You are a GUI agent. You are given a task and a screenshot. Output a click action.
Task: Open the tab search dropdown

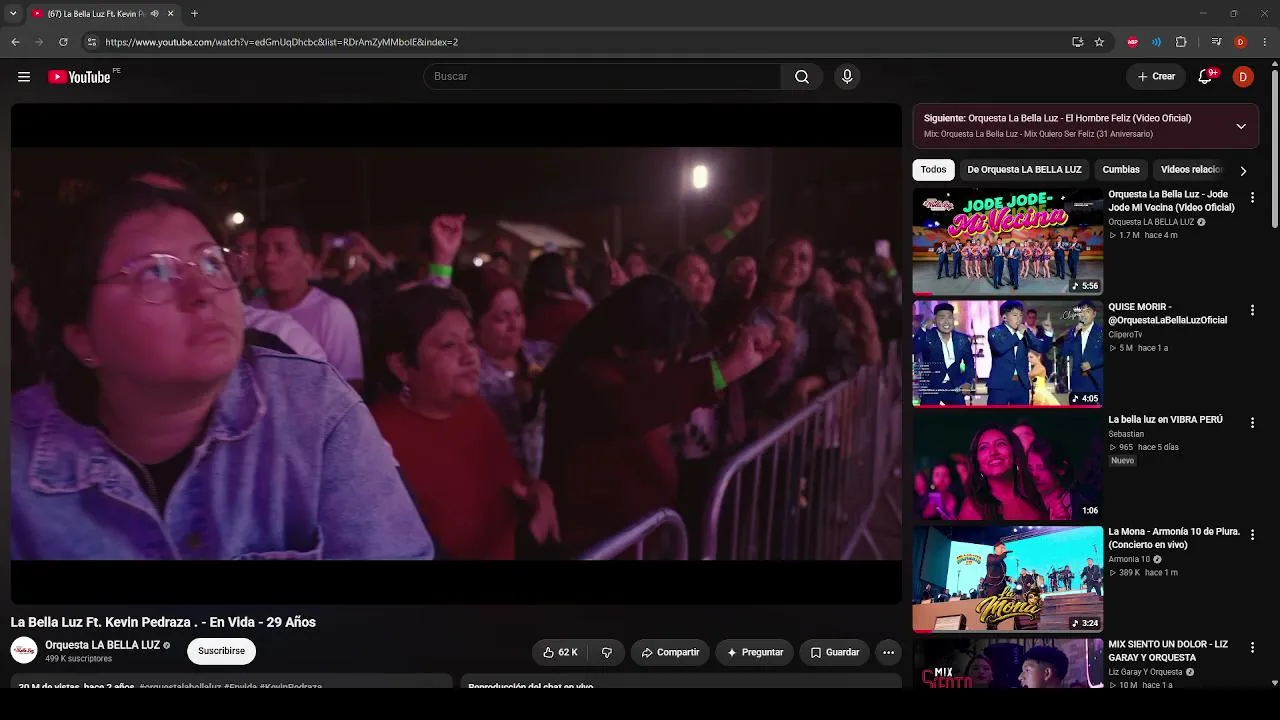click(x=13, y=14)
